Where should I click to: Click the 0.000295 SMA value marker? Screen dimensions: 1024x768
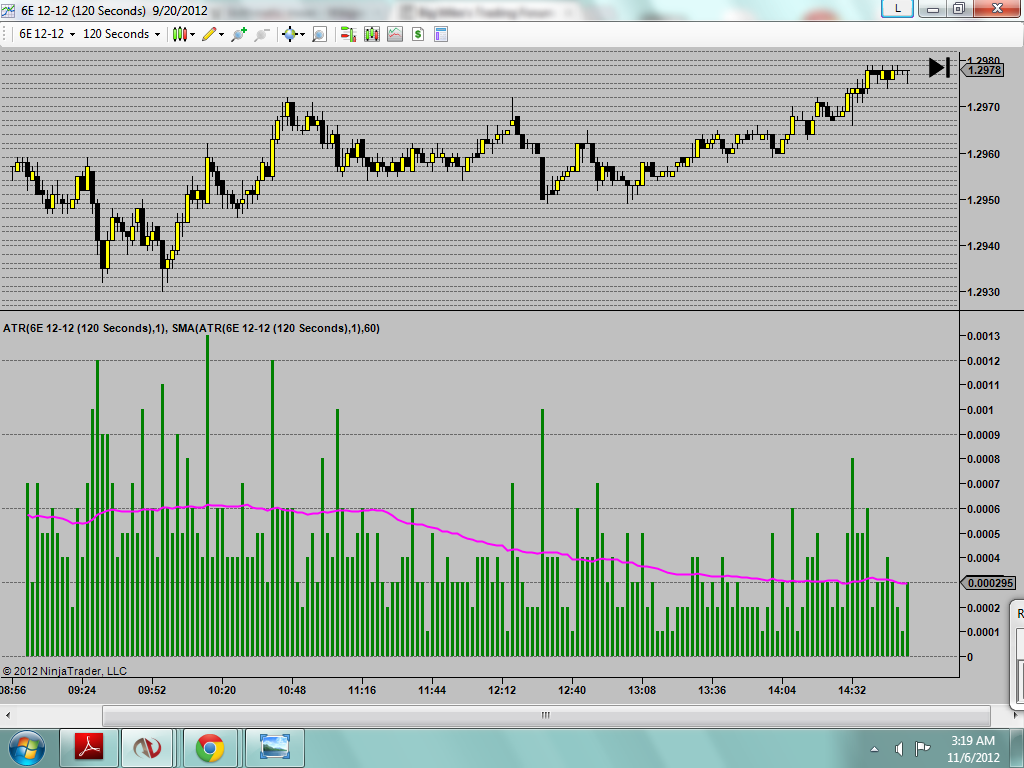pyautogui.click(x=990, y=583)
